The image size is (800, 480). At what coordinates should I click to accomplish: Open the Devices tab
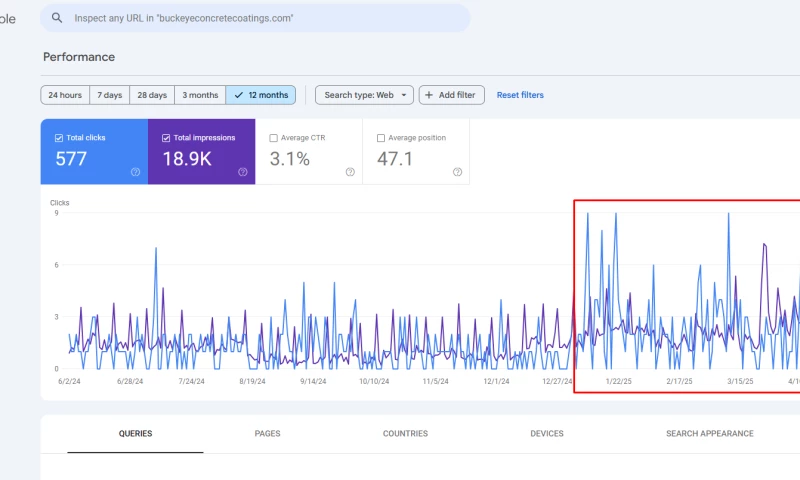click(547, 434)
